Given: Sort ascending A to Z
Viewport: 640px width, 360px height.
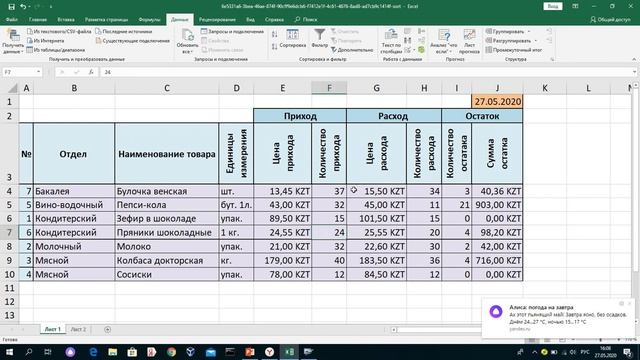Looking at the screenshot, I should [x=275, y=35].
